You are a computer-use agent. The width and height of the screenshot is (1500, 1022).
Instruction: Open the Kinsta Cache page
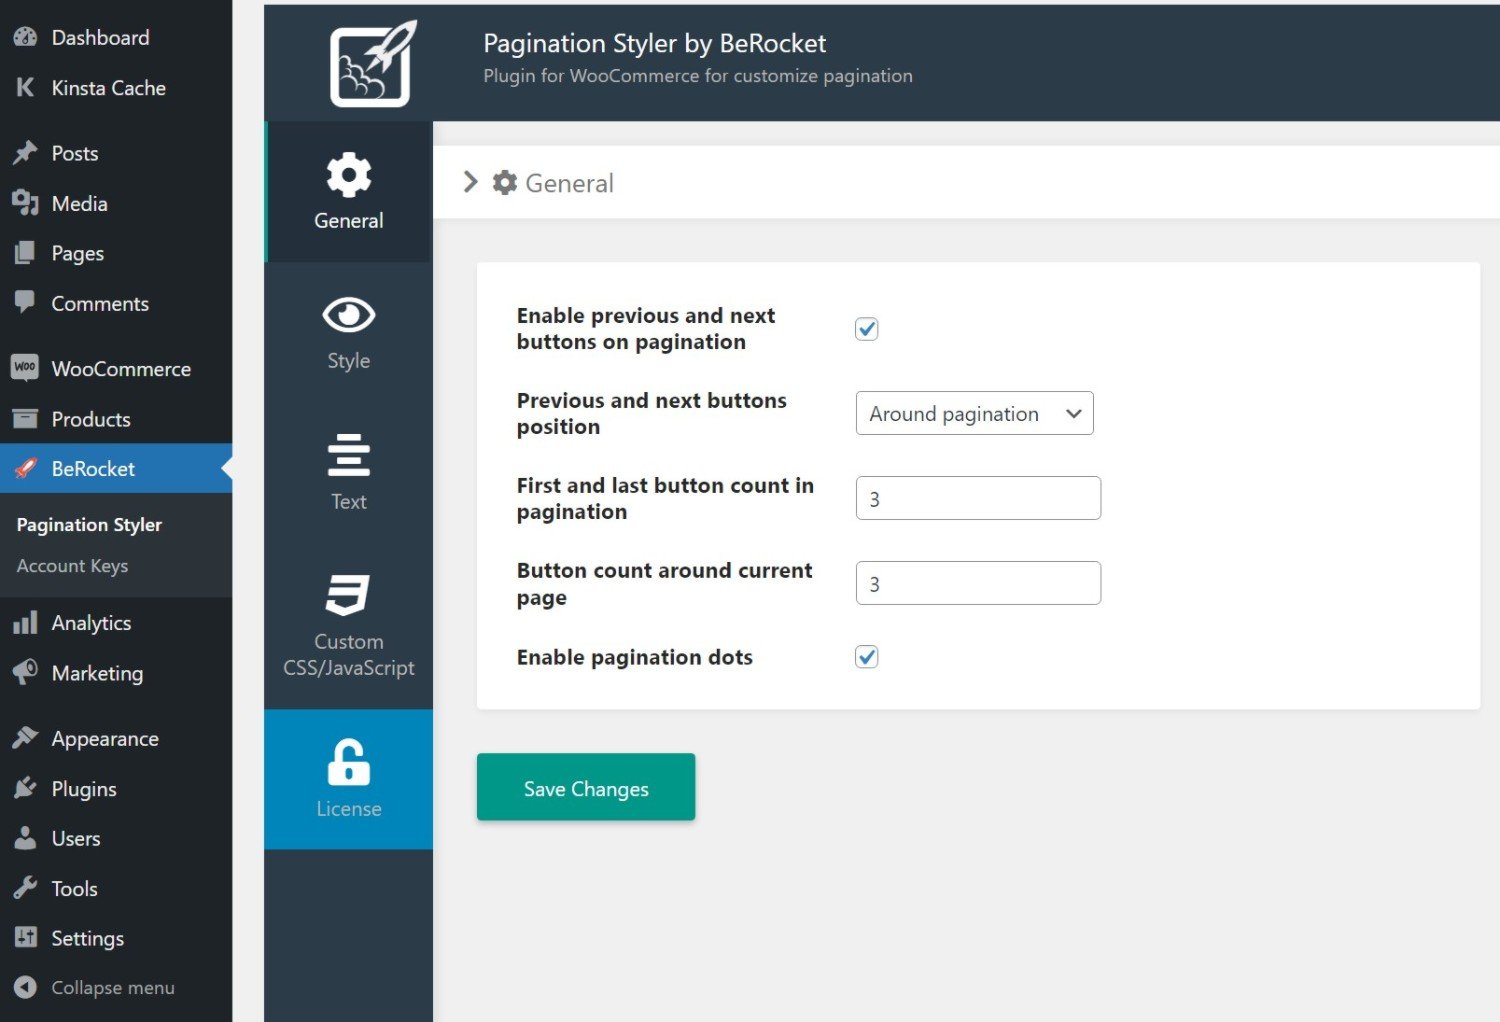[108, 87]
